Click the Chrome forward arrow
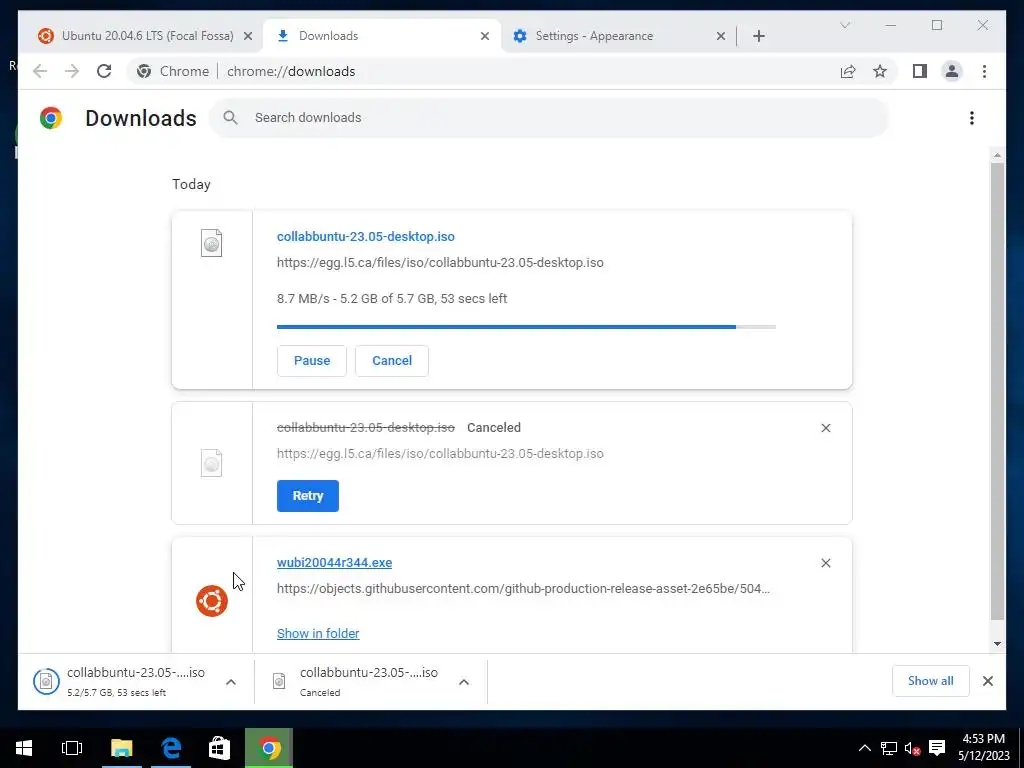1024x768 pixels. (x=72, y=71)
